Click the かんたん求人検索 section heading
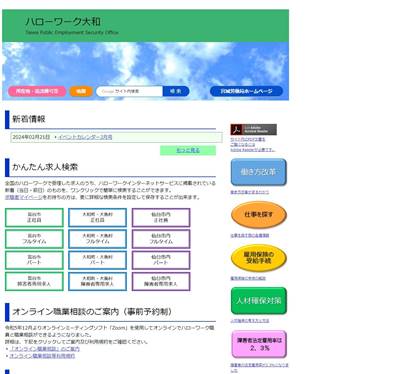This screenshot has height=374, width=400. click(45, 167)
